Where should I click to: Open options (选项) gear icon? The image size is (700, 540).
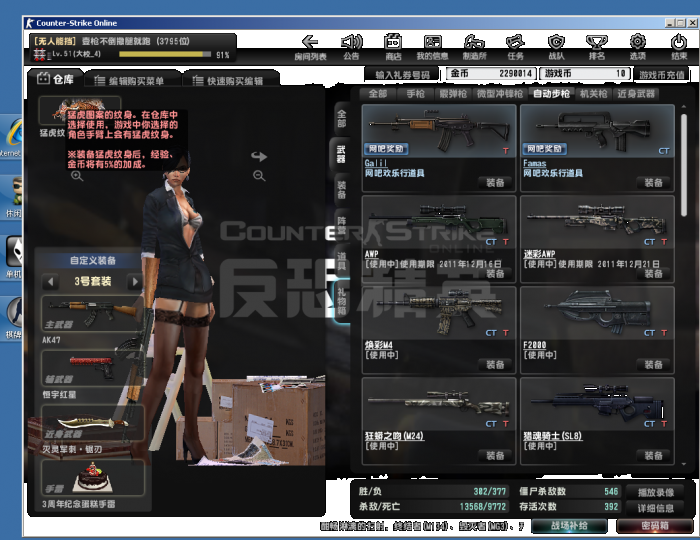[638, 48]
